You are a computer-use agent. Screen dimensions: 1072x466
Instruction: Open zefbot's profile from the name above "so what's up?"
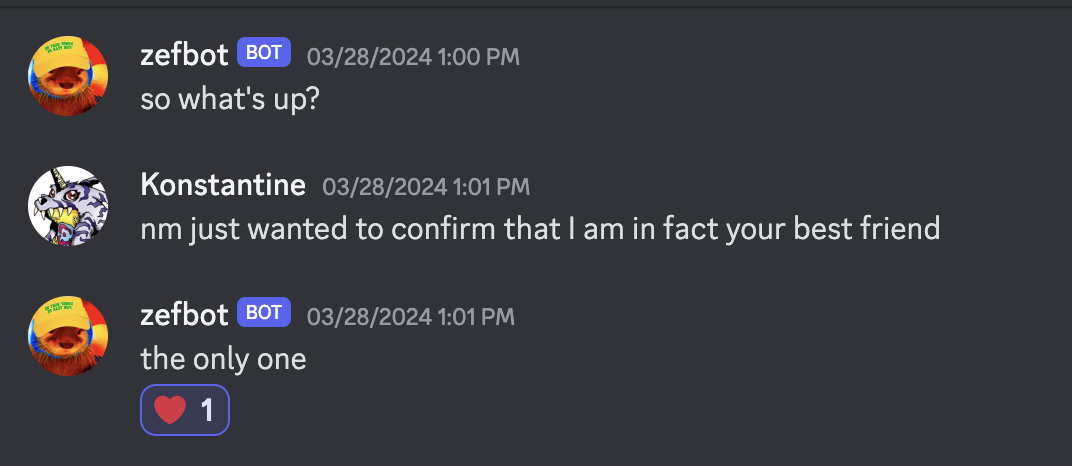184,56
